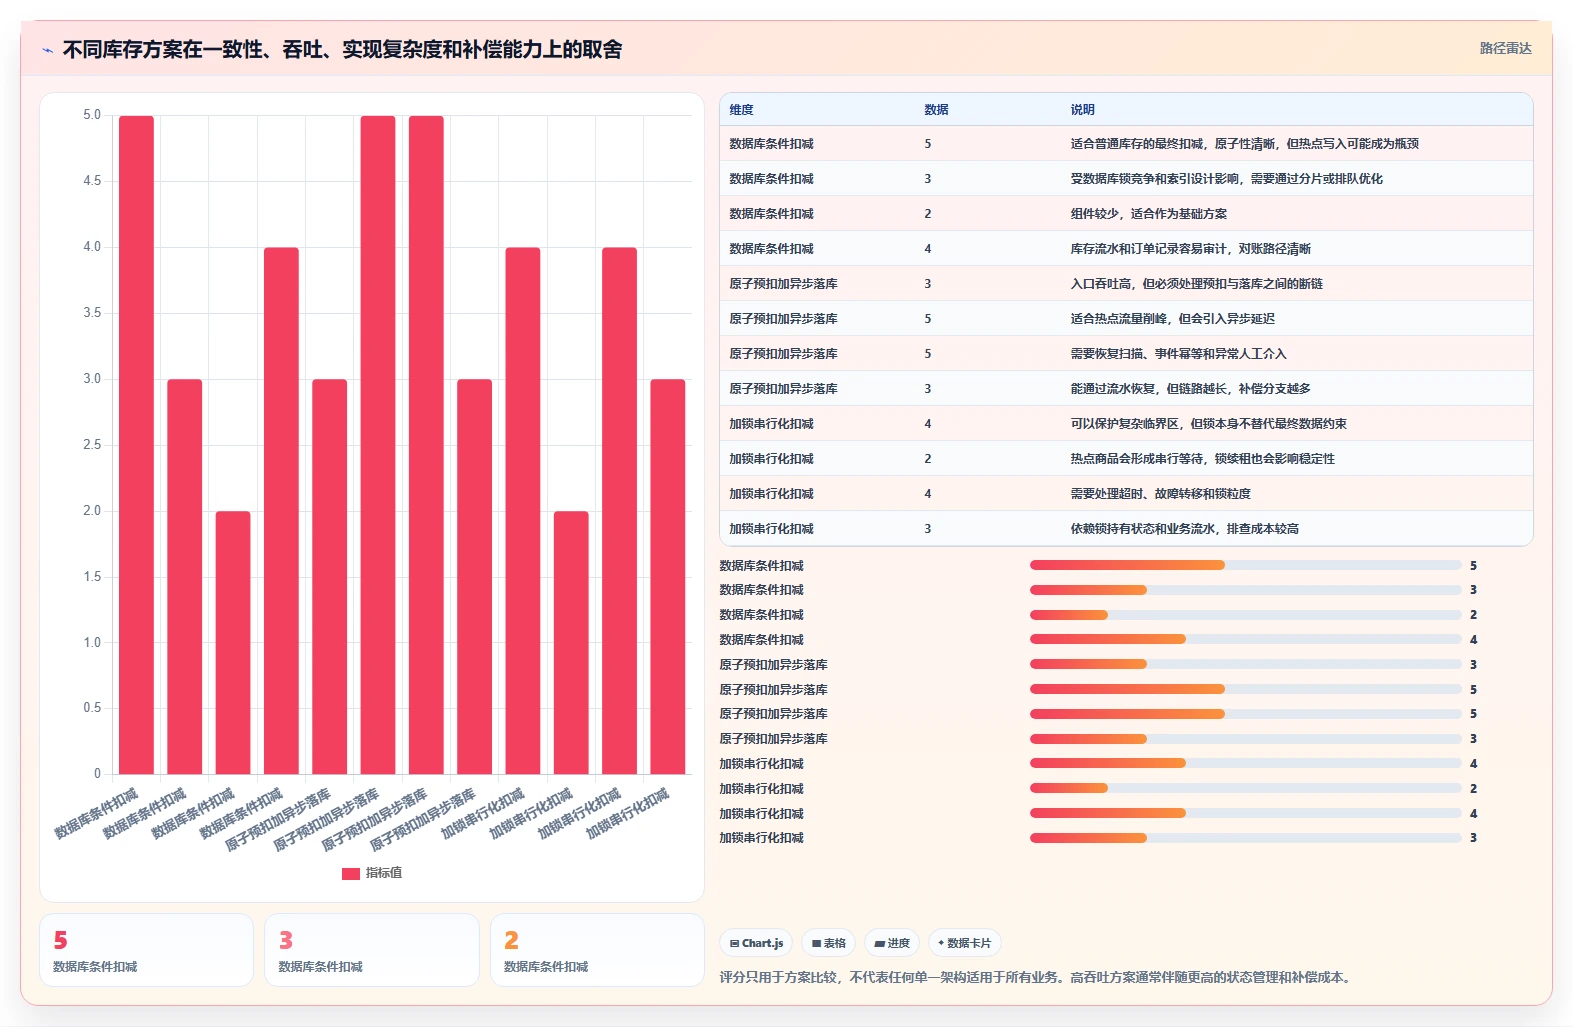Select the row 入口吞吐高，但必须处理预扣与落库
The image size is (1573, 1027).
coord(1126,284)
